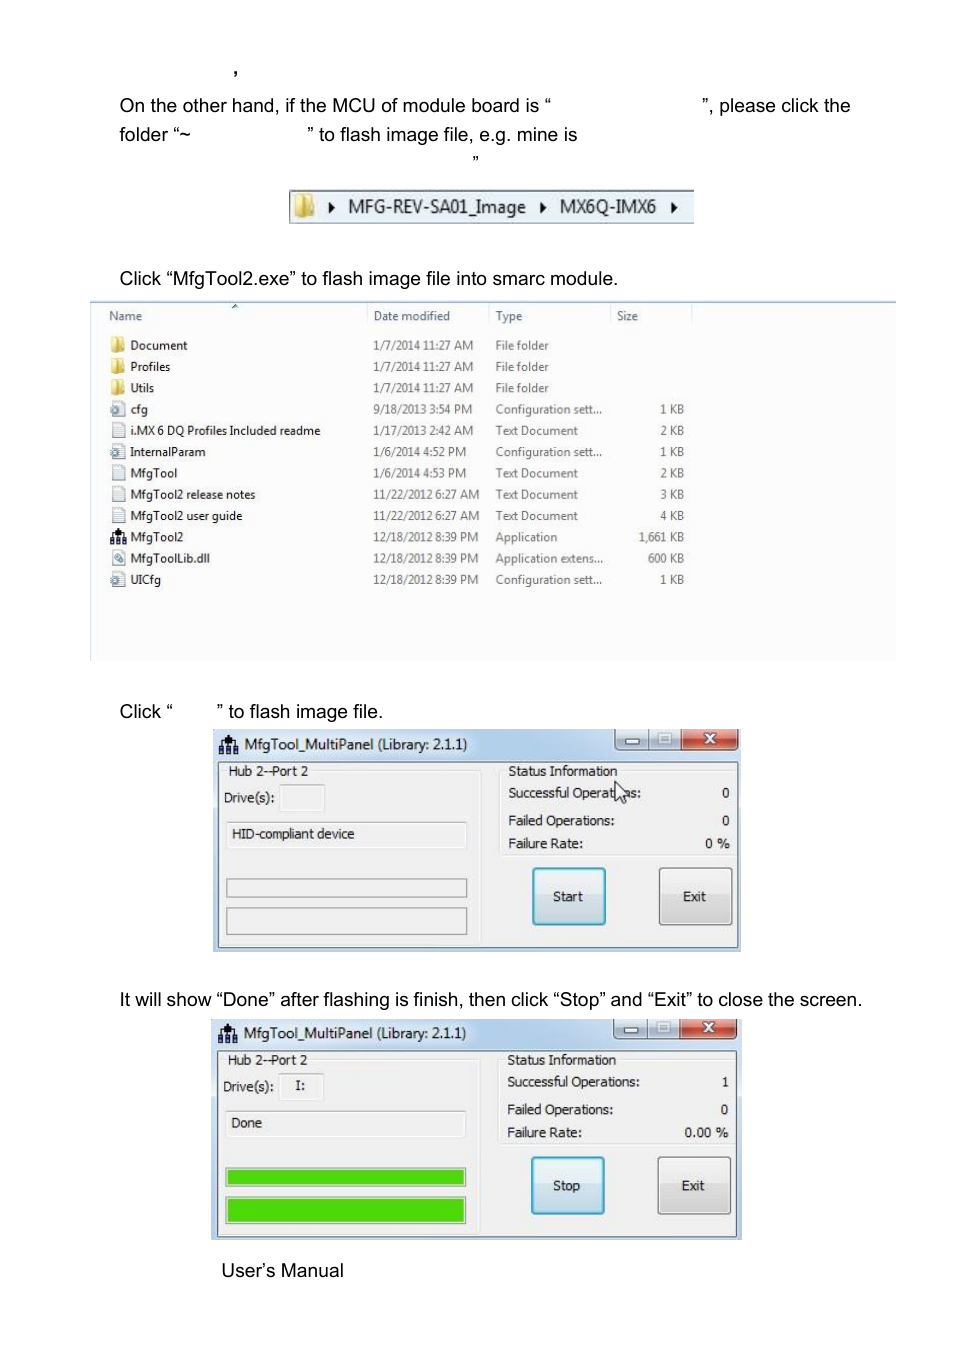
Task: Go to MFG-REV-SA01_Image breadcrumb folder
Action: point(436,207)
